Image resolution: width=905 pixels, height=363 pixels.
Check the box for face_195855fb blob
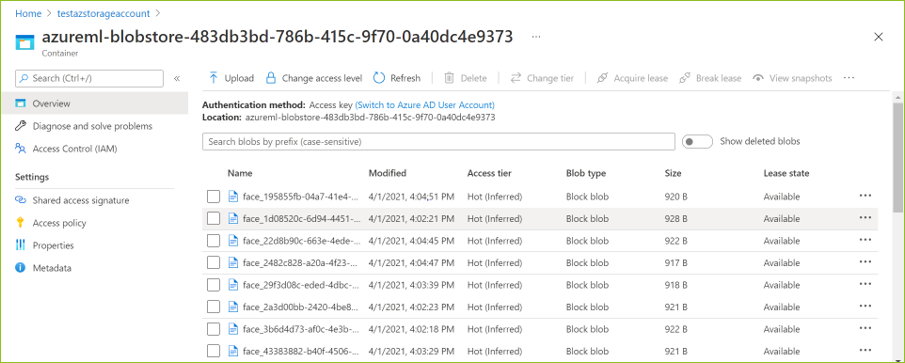pos(214,197)
